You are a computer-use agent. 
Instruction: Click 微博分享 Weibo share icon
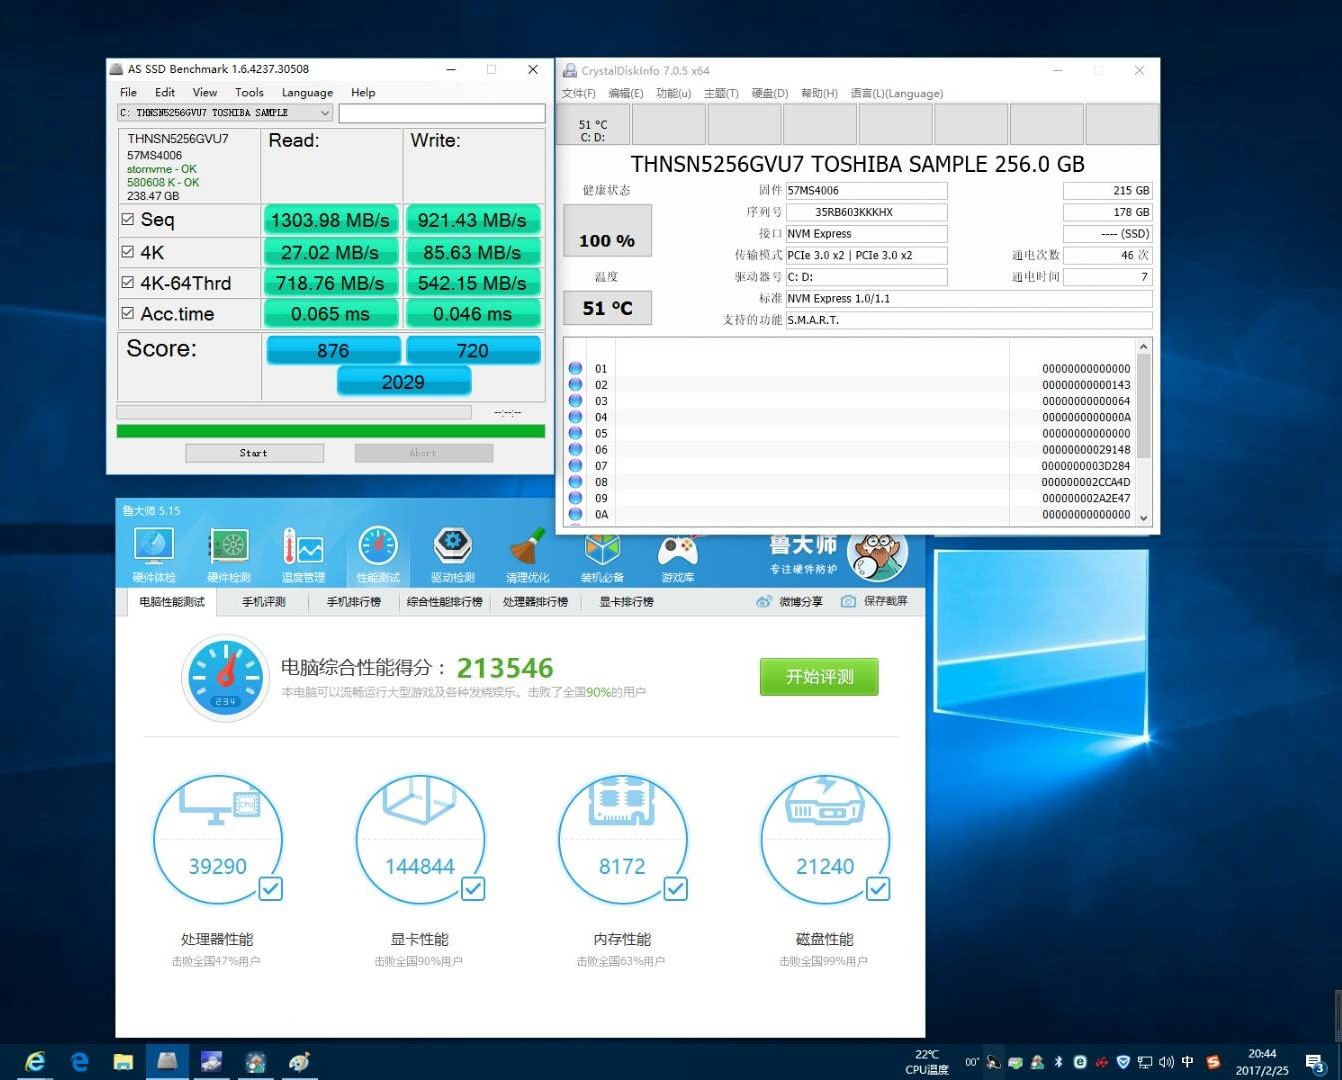(789, 601)
